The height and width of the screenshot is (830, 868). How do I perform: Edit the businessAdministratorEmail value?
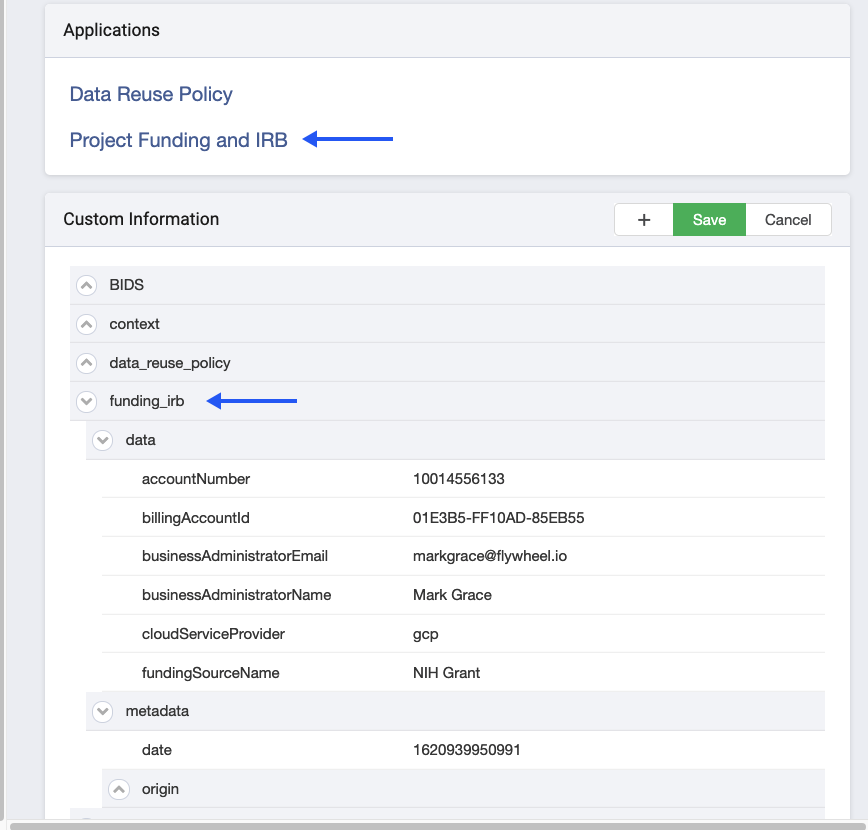pos(490,556)
